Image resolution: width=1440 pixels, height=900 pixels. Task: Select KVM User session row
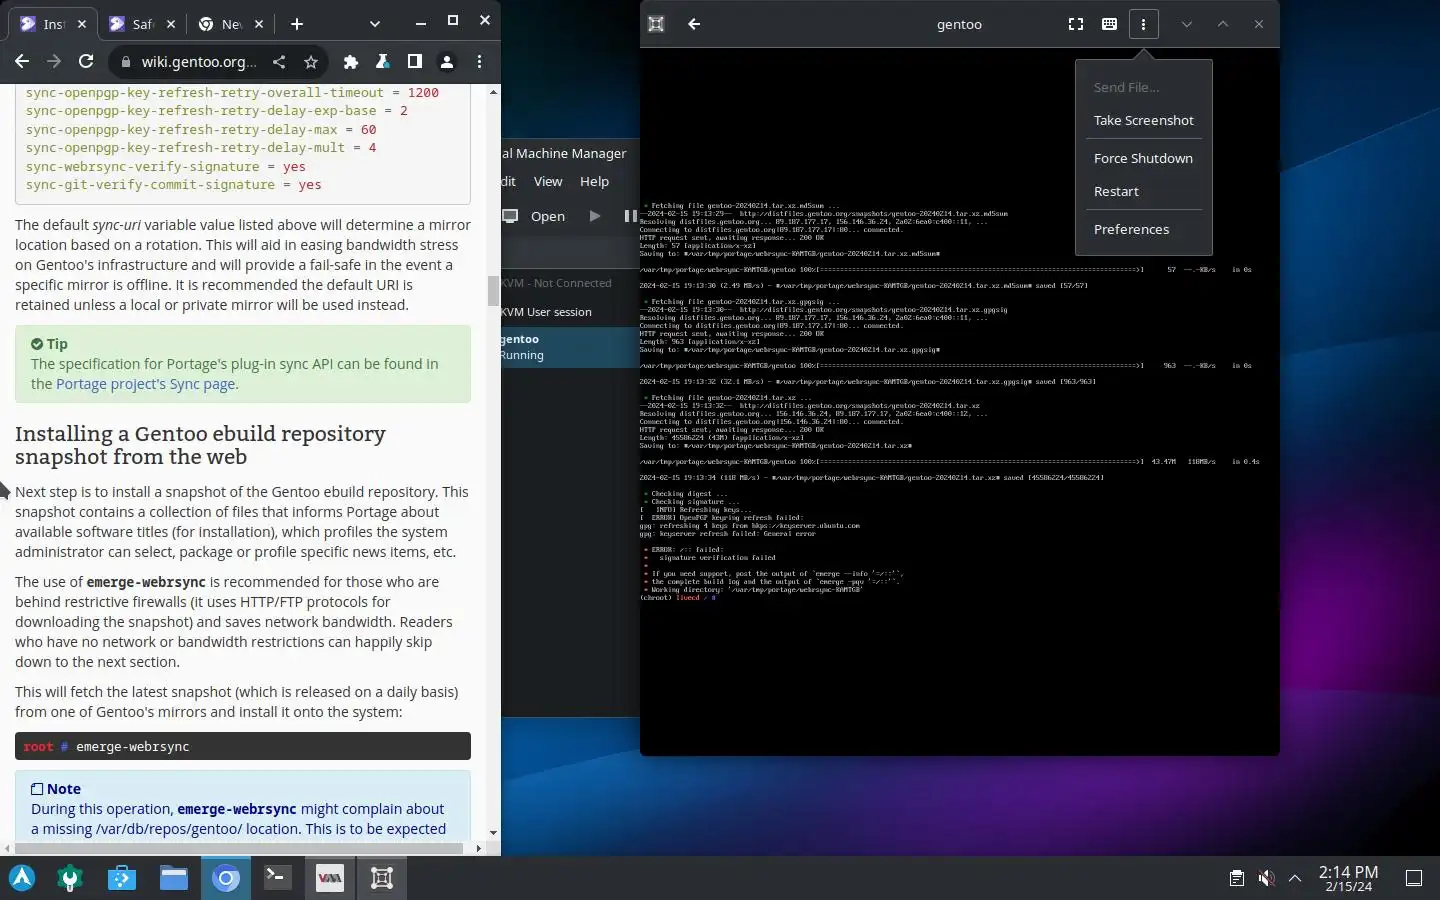570,312
